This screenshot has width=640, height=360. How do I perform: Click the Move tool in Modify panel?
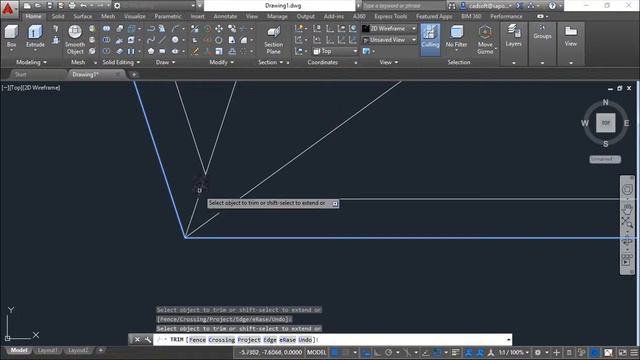click(x=219, y=29)
